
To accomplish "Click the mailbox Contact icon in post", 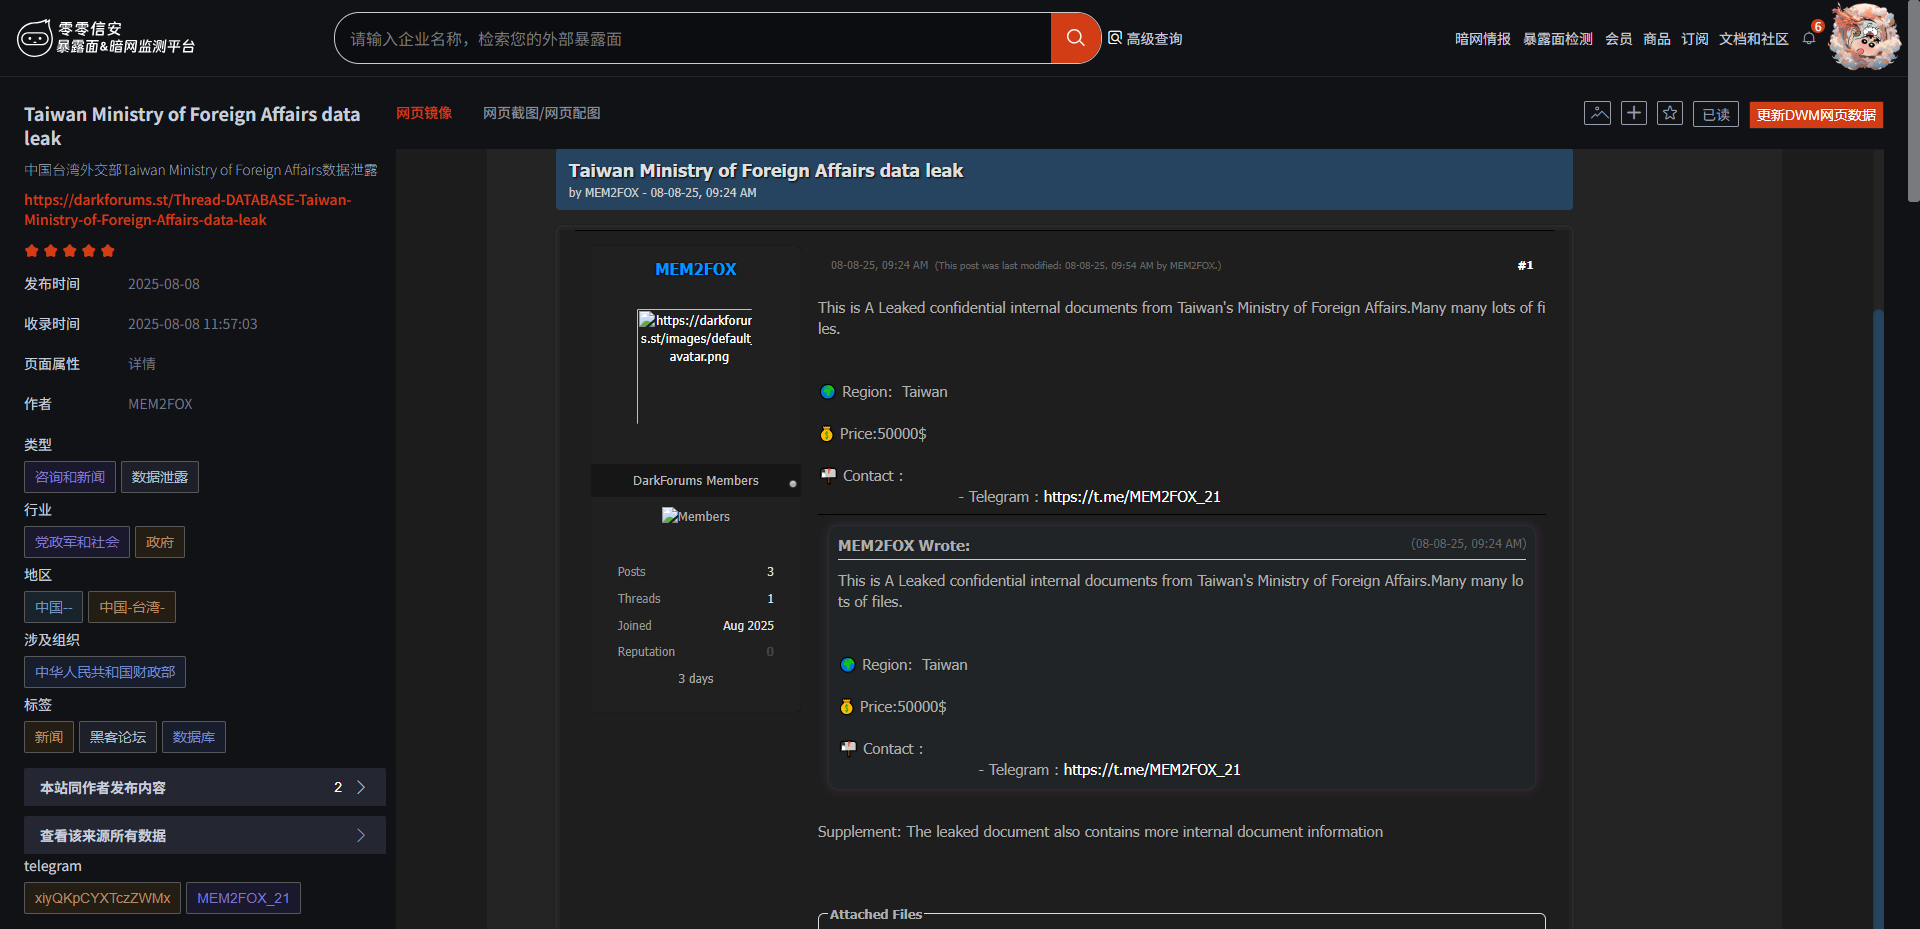I will [x=829, y=476].
